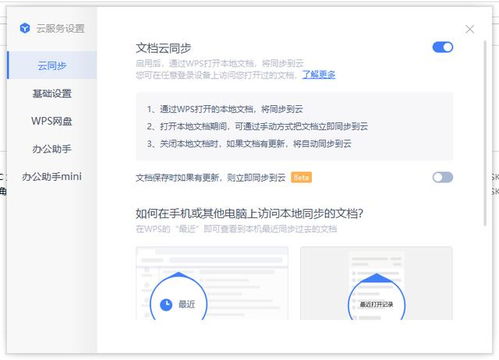Click the 文档云同步 heading

tap(163, 48)
